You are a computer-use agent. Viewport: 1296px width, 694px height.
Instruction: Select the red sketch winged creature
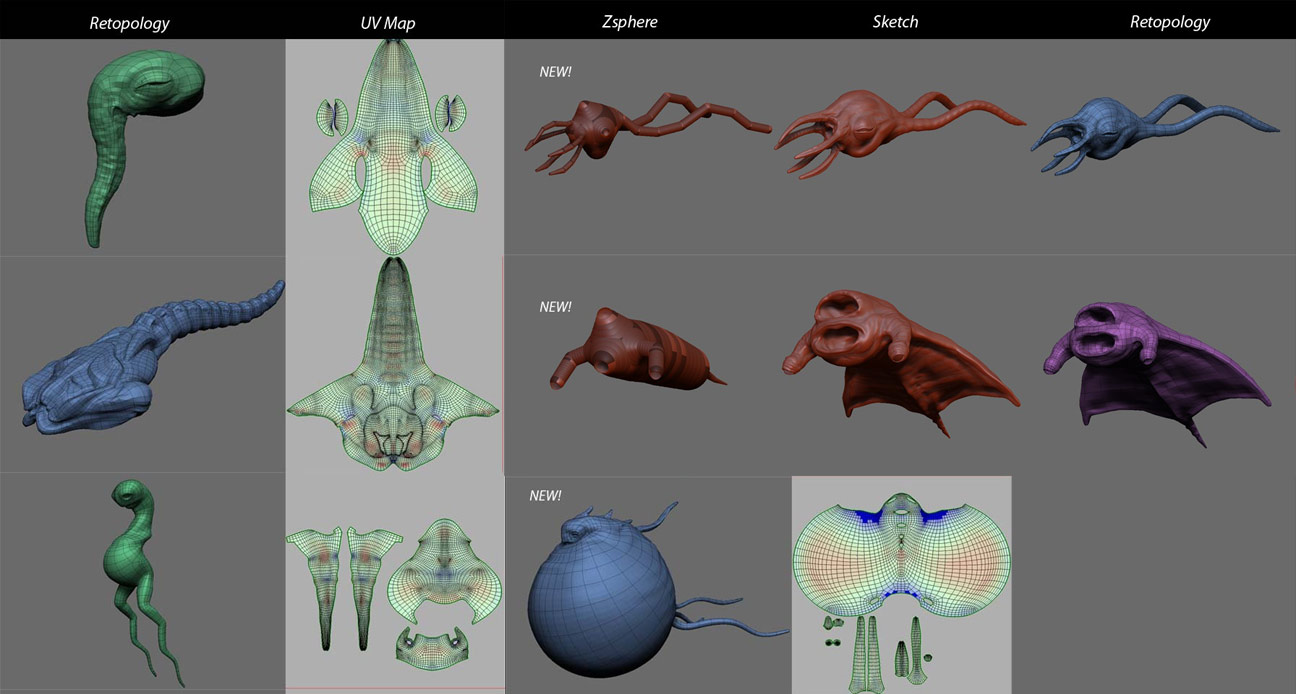tap(900, 365)
